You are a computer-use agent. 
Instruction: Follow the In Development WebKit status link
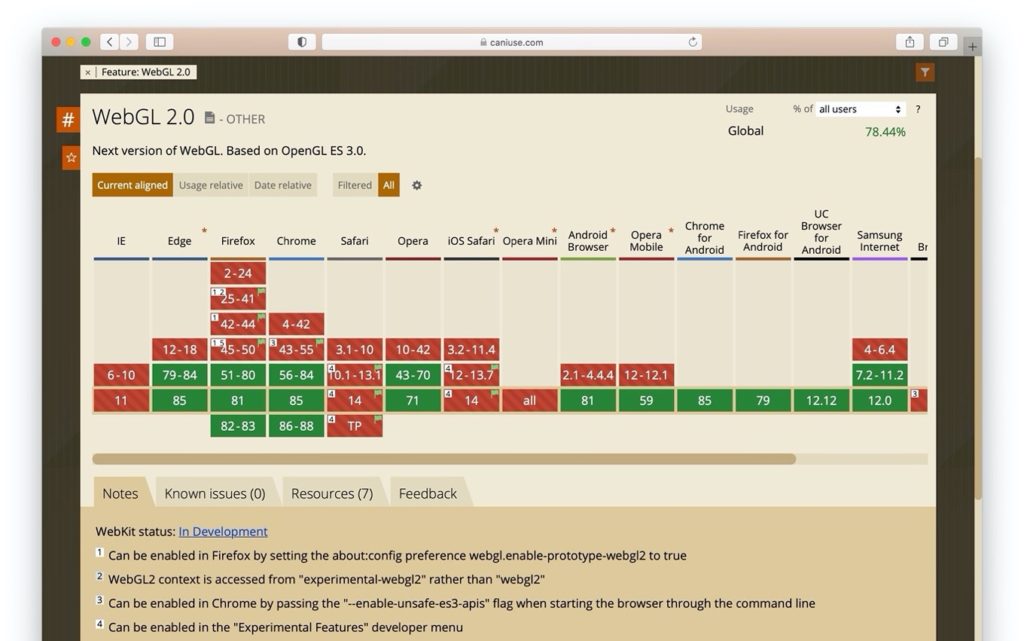[x=223, y=531]
